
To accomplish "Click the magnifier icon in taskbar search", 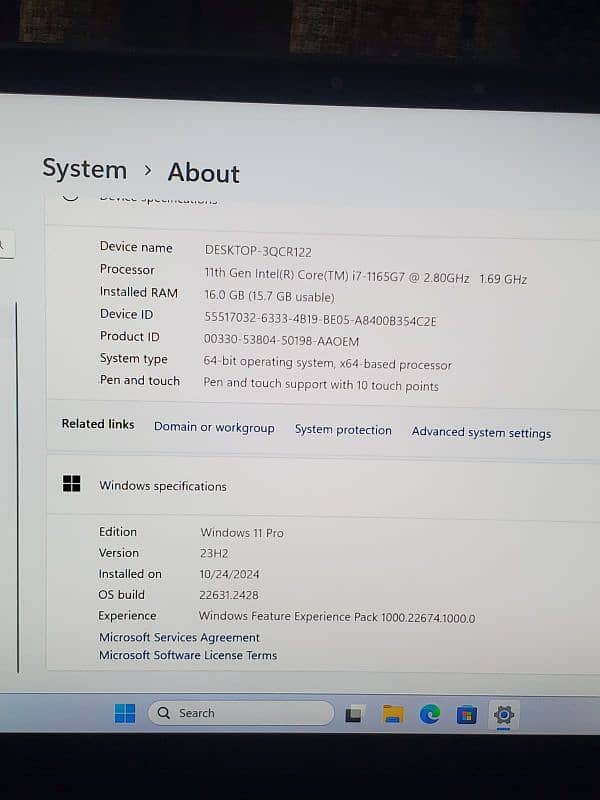I will click(x=165, y=713).
